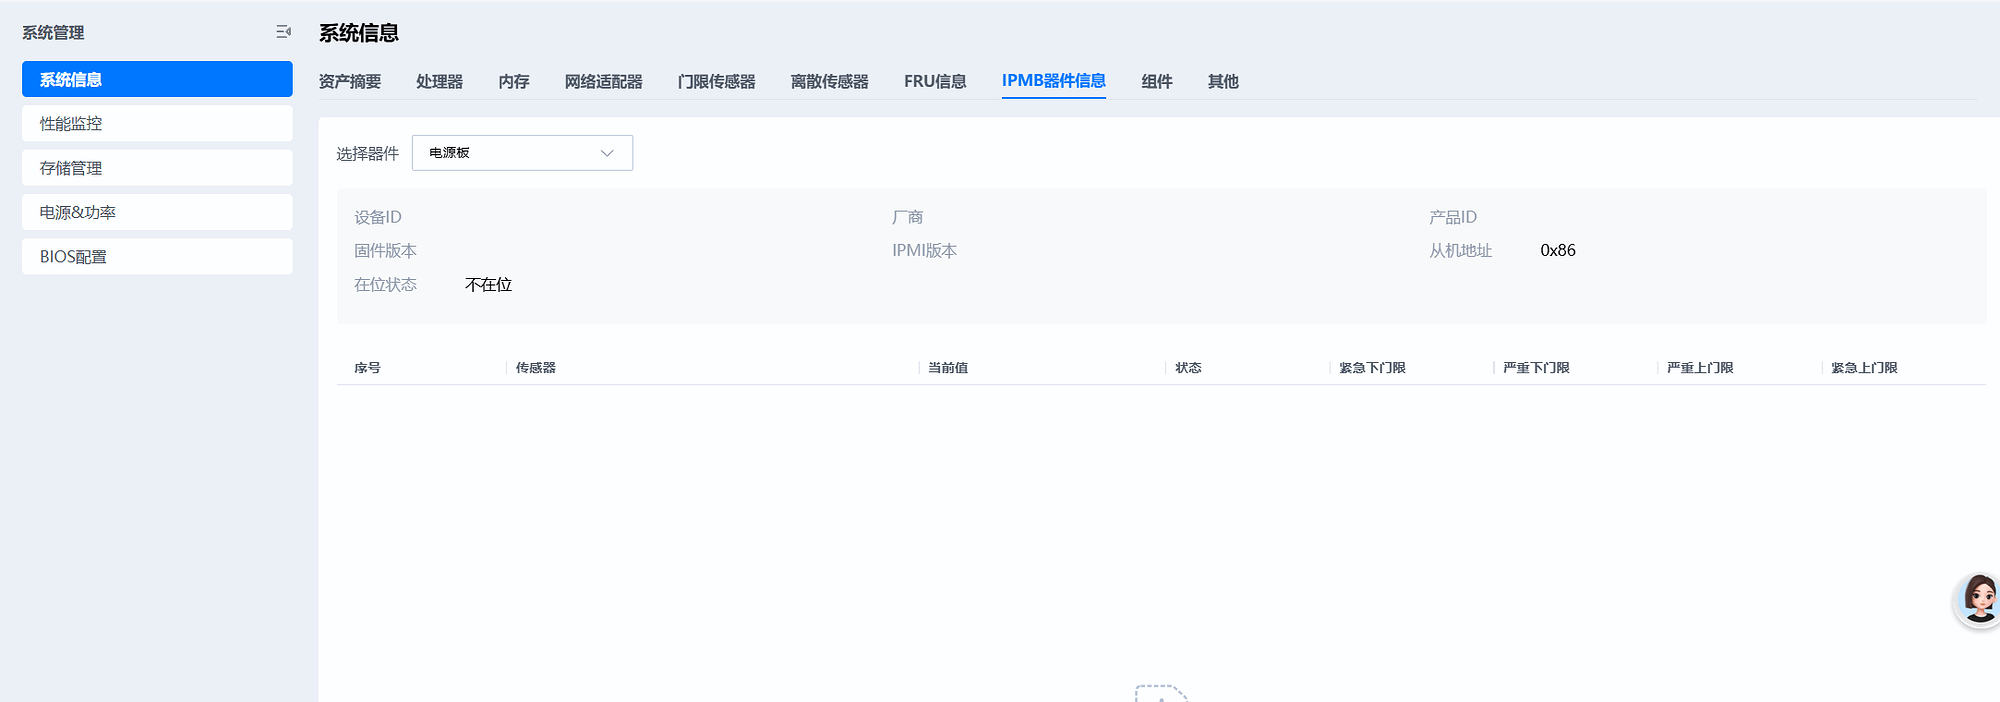Go to 存储管理 sidebar item

(x=157, y=168)
